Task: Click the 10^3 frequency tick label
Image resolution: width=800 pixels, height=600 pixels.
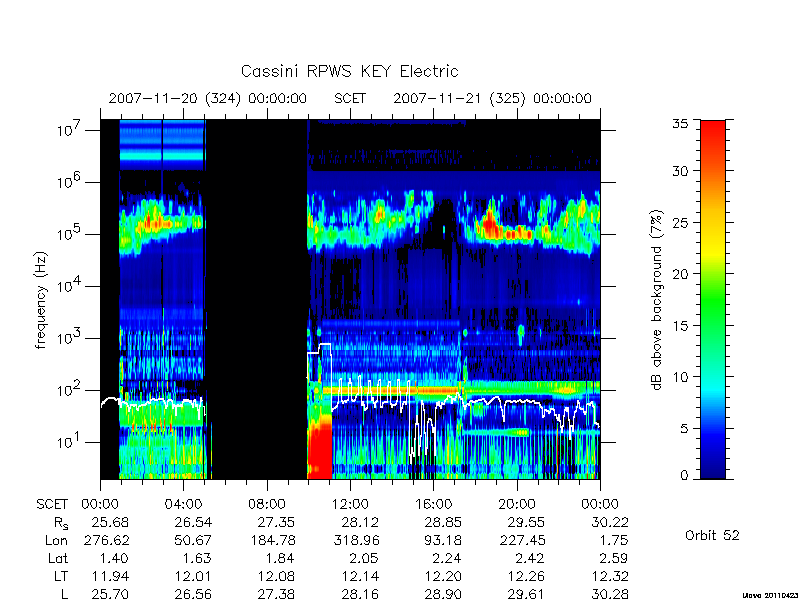Action: 71,337
